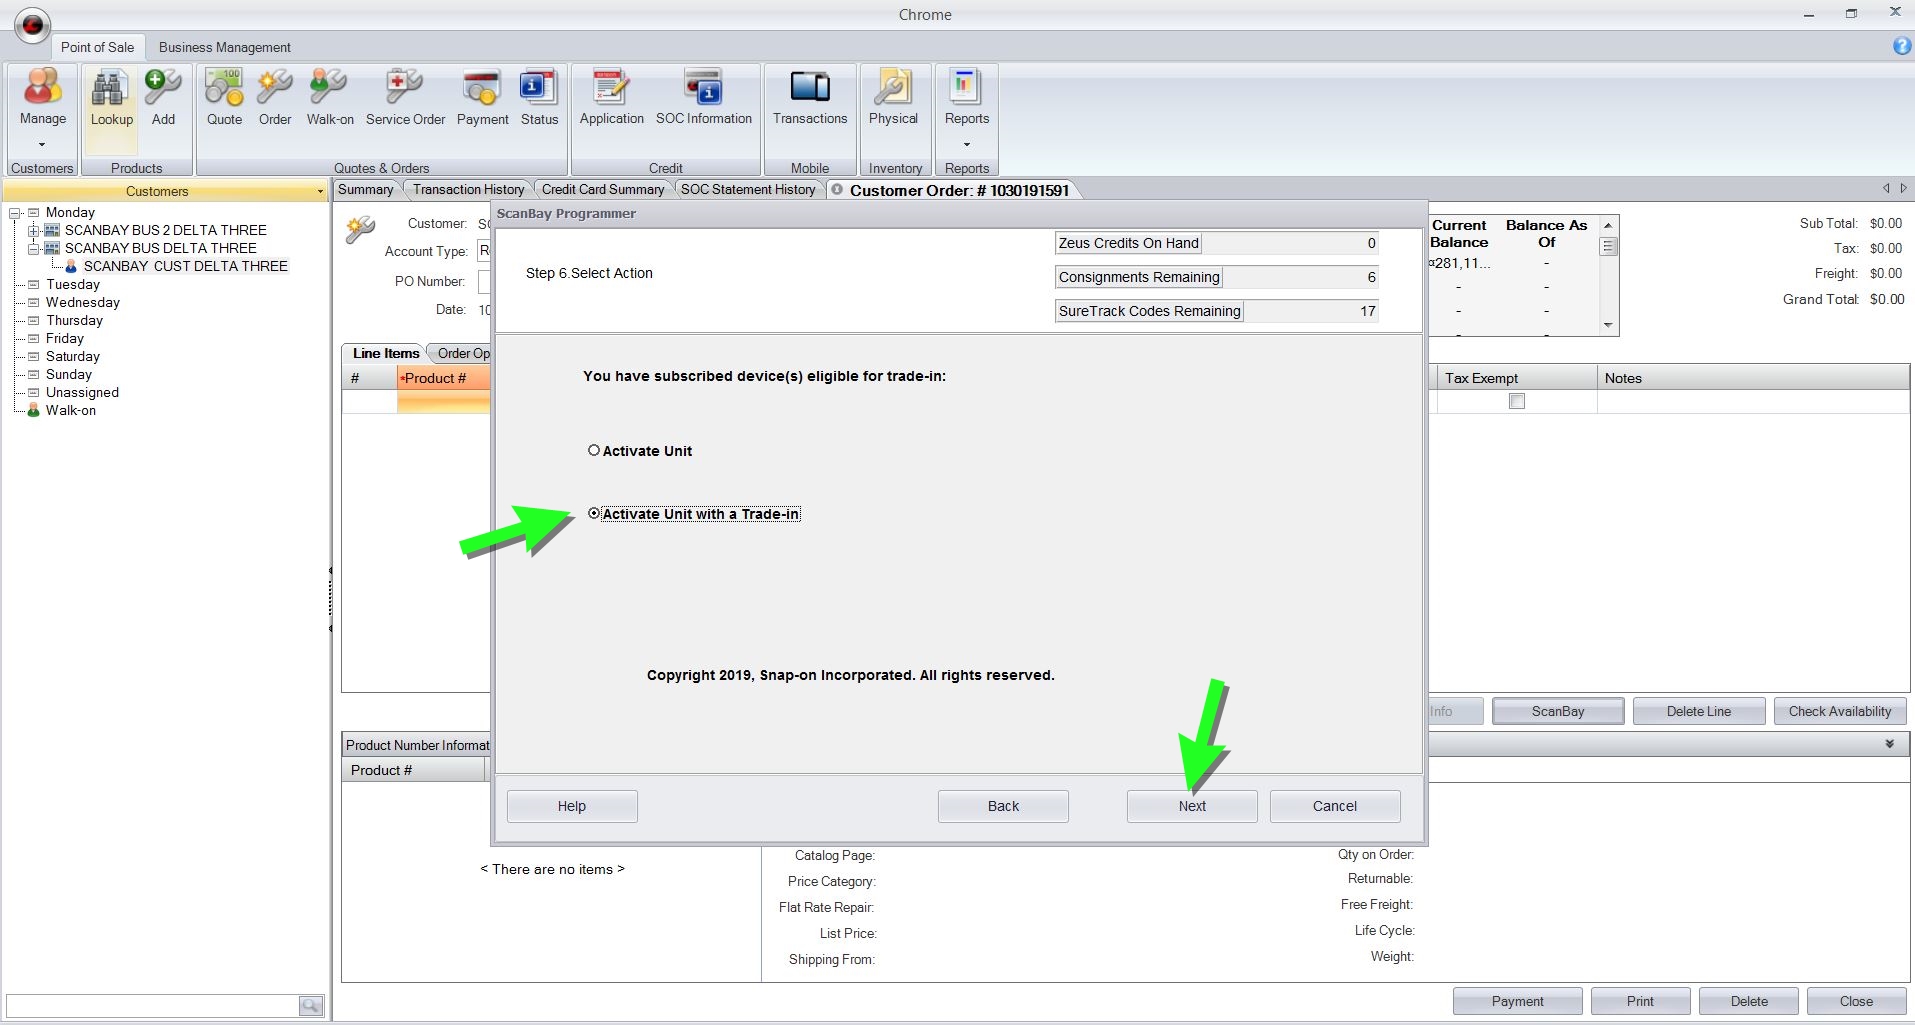Switch to Business Management tab

point(224,47)
